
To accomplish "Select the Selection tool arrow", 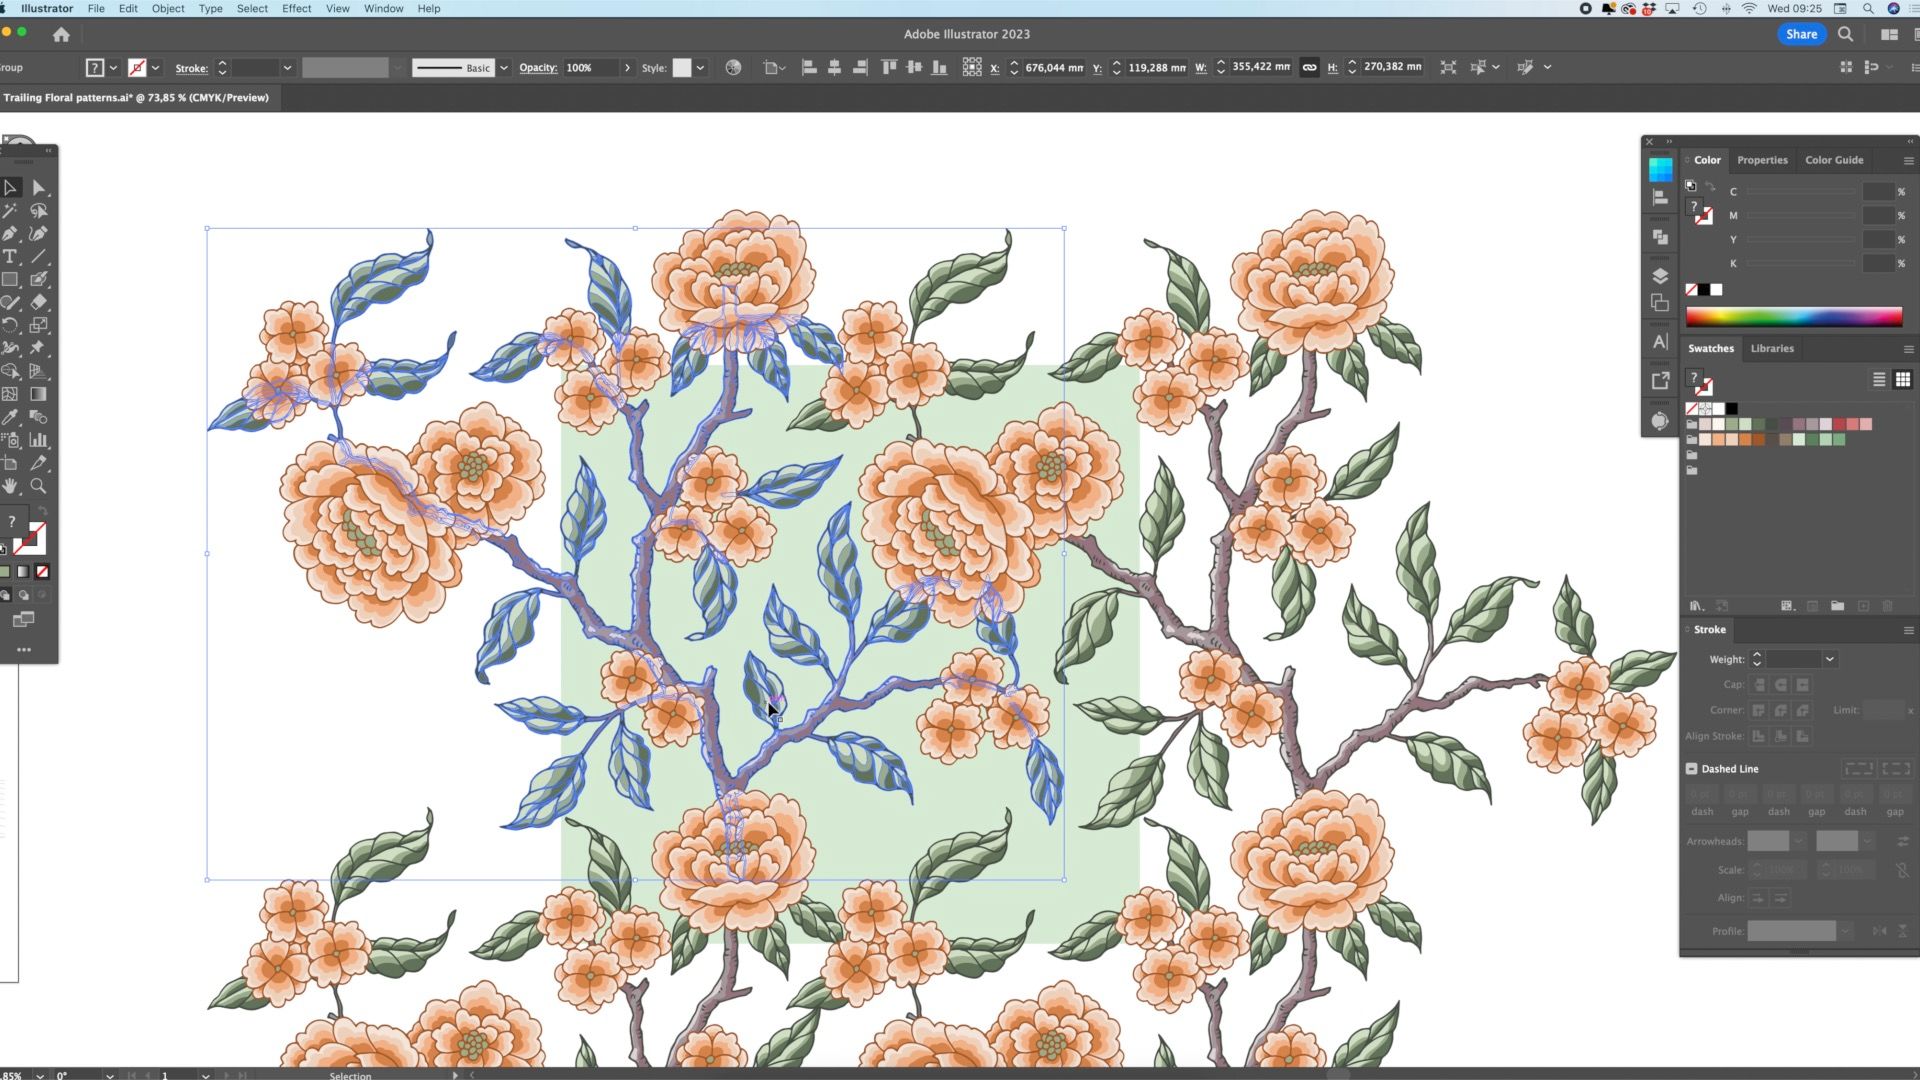I will coord(10,188).
